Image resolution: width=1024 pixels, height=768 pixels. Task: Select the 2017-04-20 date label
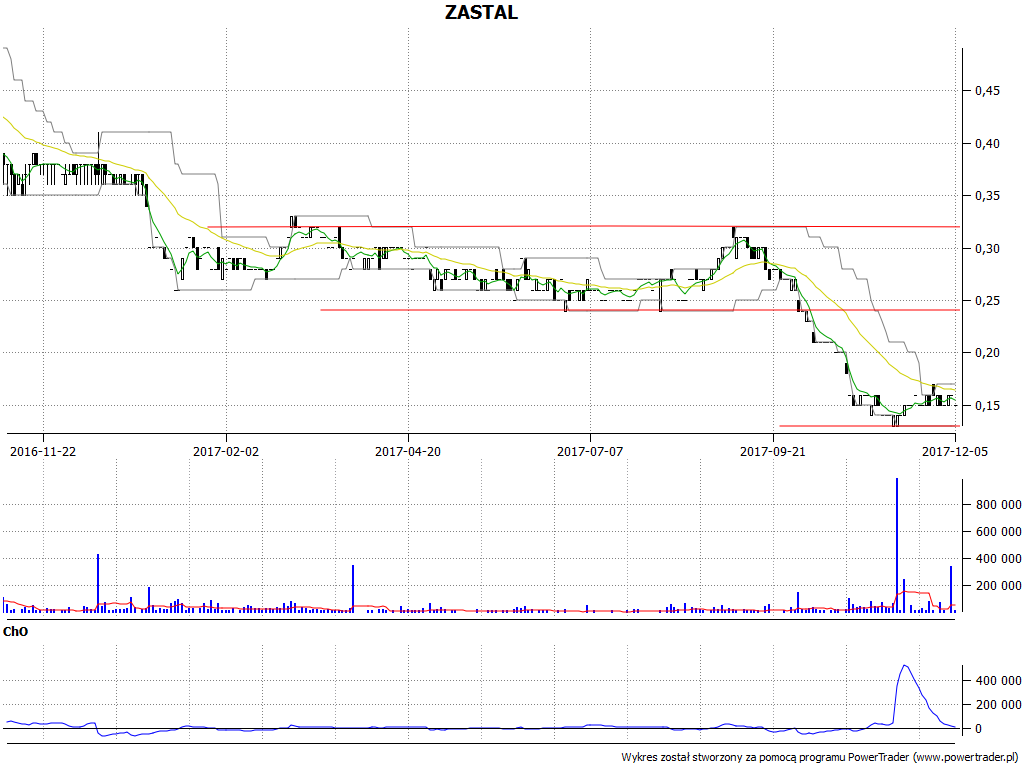point(408,451)
